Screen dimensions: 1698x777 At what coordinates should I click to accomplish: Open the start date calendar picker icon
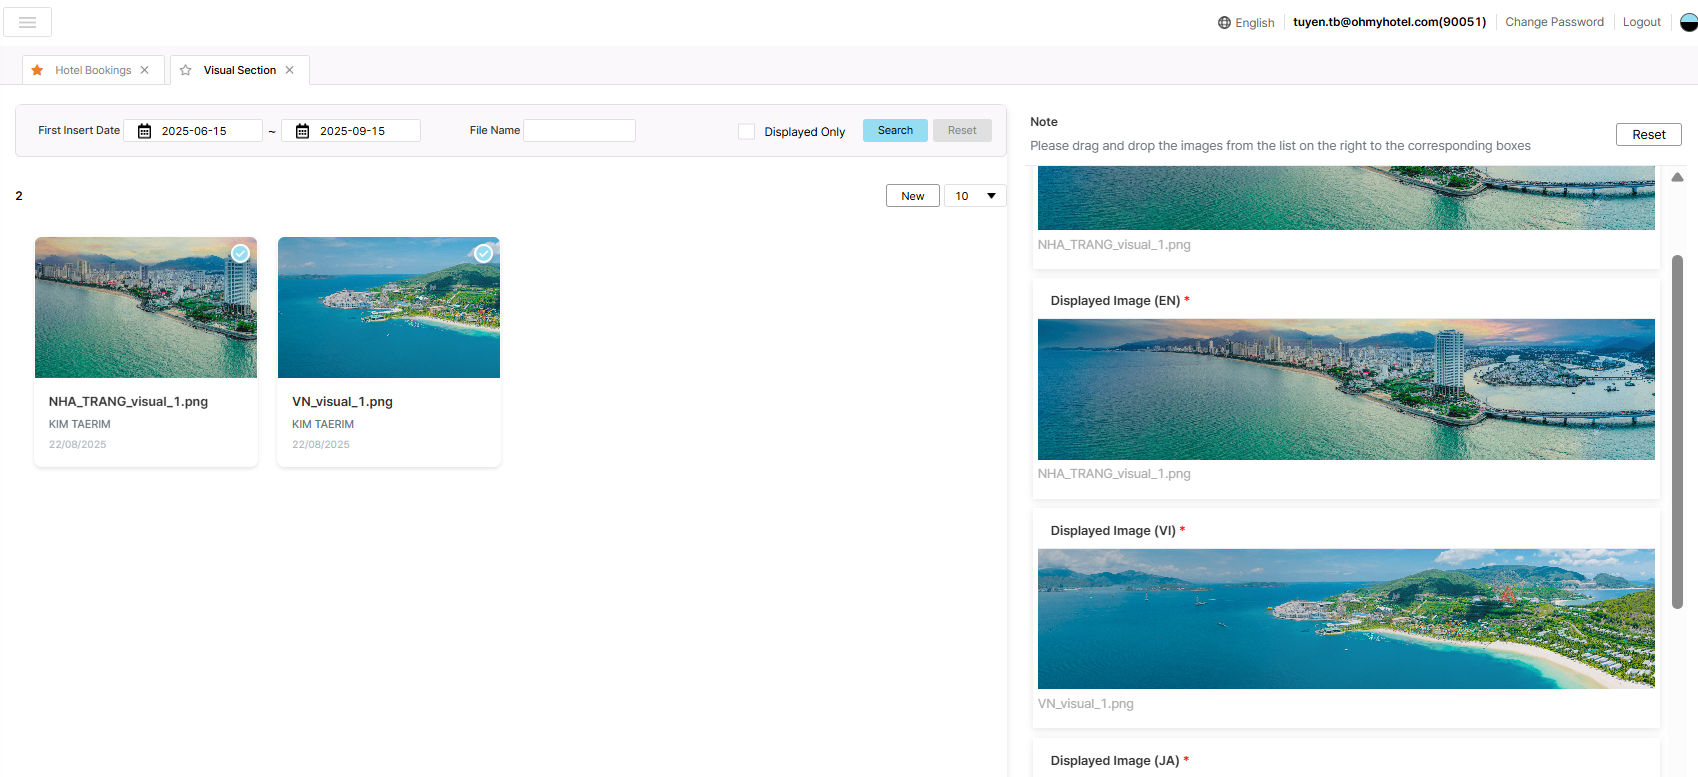(x=144, y=131)
